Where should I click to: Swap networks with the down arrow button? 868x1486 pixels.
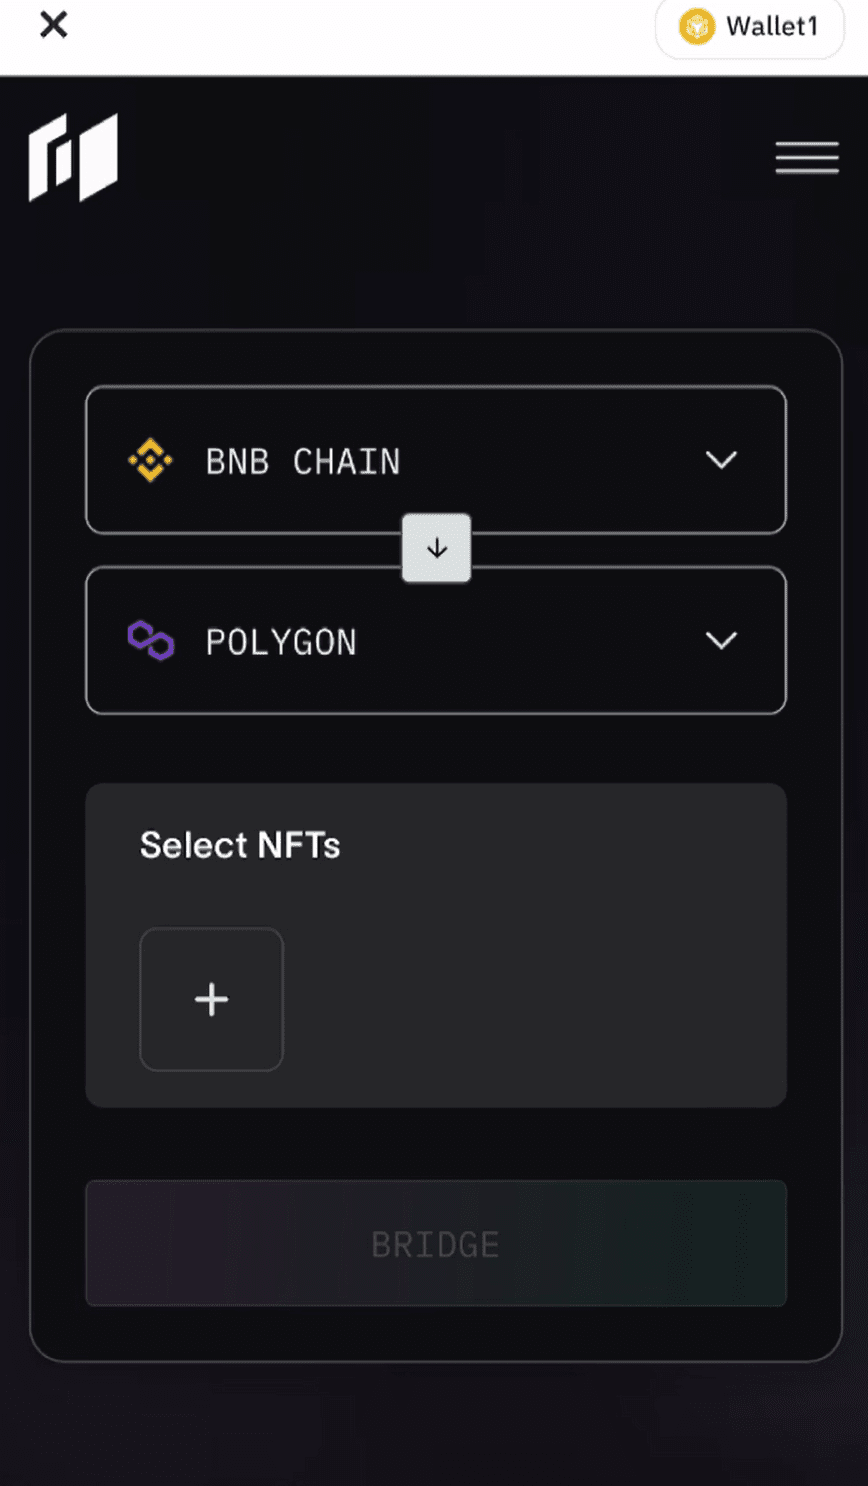[x=436, y=548]
